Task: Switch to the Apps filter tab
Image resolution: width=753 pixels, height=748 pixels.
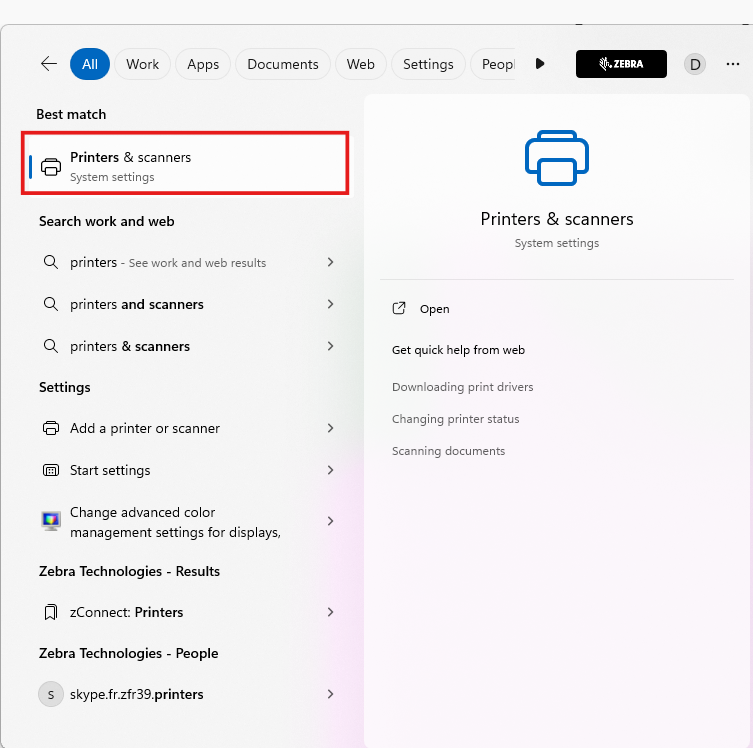Action: [203, 64]
